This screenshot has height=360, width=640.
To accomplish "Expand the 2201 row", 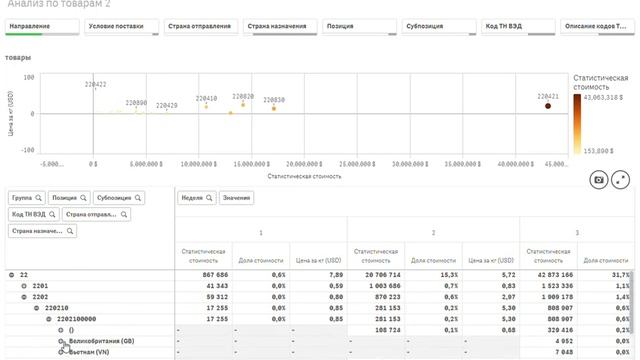I will click(x=24, y=286).
